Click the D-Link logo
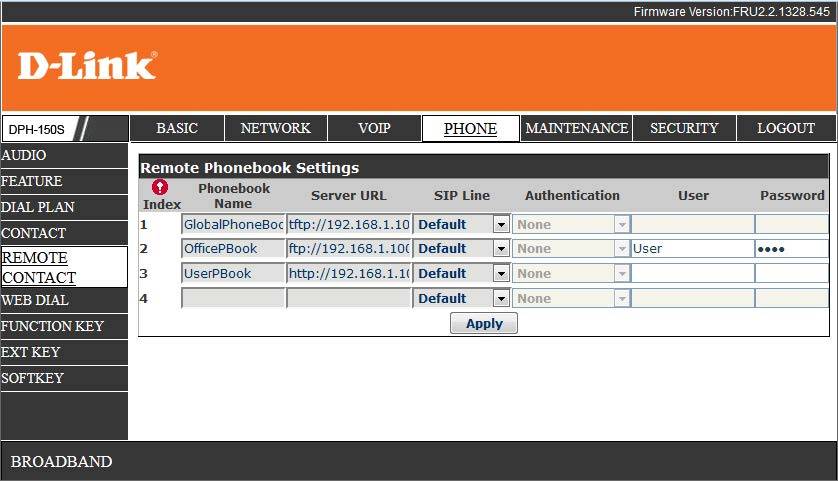 (87, 66)
